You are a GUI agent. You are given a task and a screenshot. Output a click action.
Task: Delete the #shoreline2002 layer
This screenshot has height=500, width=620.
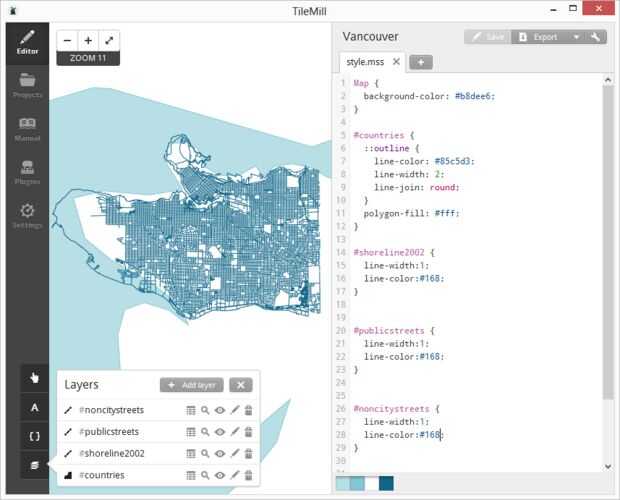pos(248,454)
